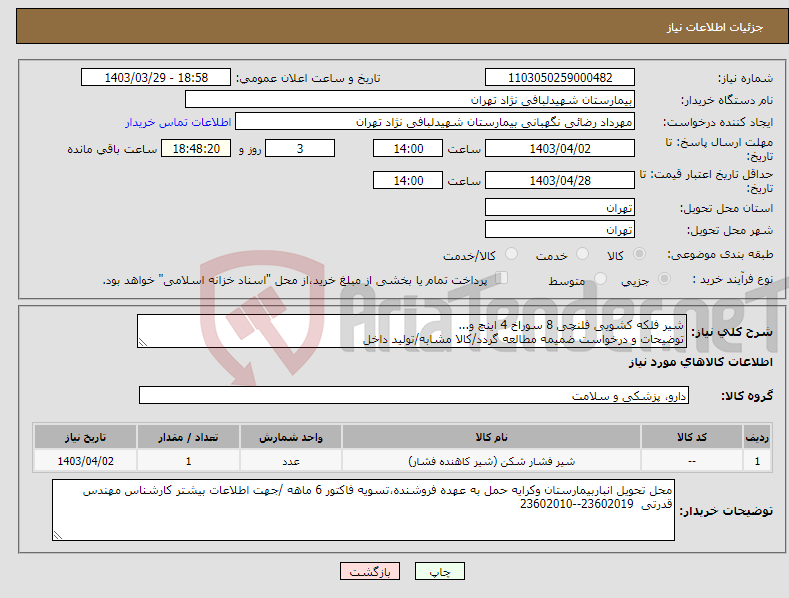Select the خدمت radio button
The height and width of the screenshot is (598, 789).
coord(582,254)
